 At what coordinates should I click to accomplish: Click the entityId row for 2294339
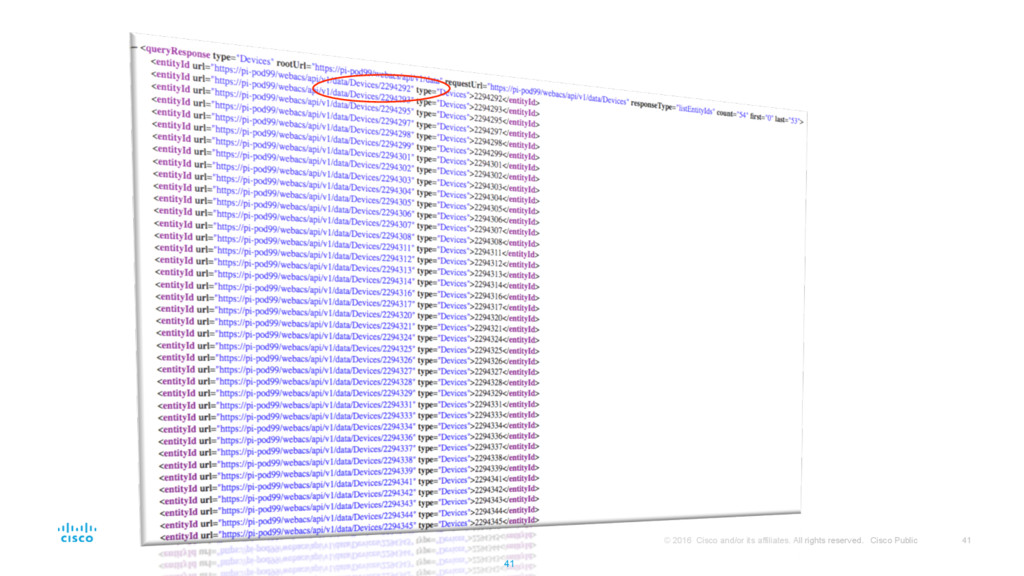(x=350, y=472)
